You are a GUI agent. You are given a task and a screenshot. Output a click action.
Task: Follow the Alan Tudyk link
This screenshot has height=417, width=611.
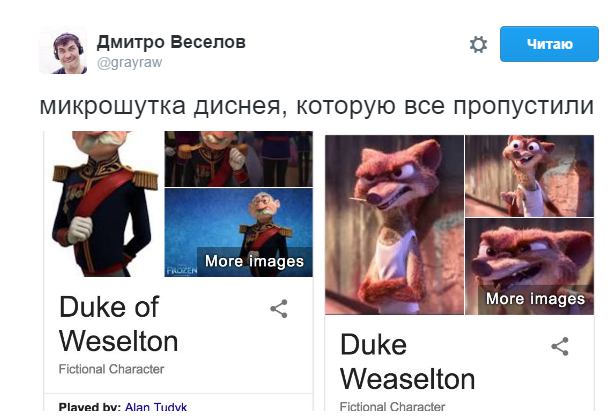click(156, 407)
